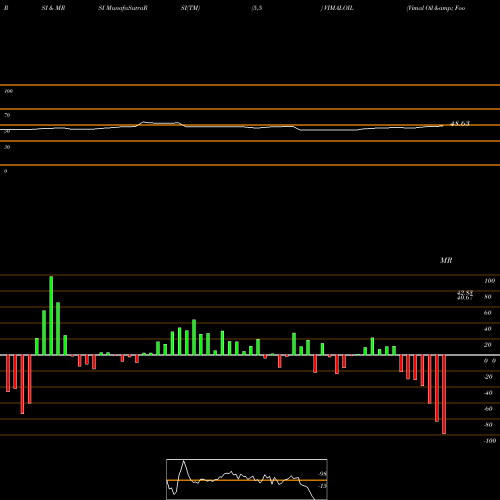
Task: Select the 'SI(TM)' header label
Action: 190,8
